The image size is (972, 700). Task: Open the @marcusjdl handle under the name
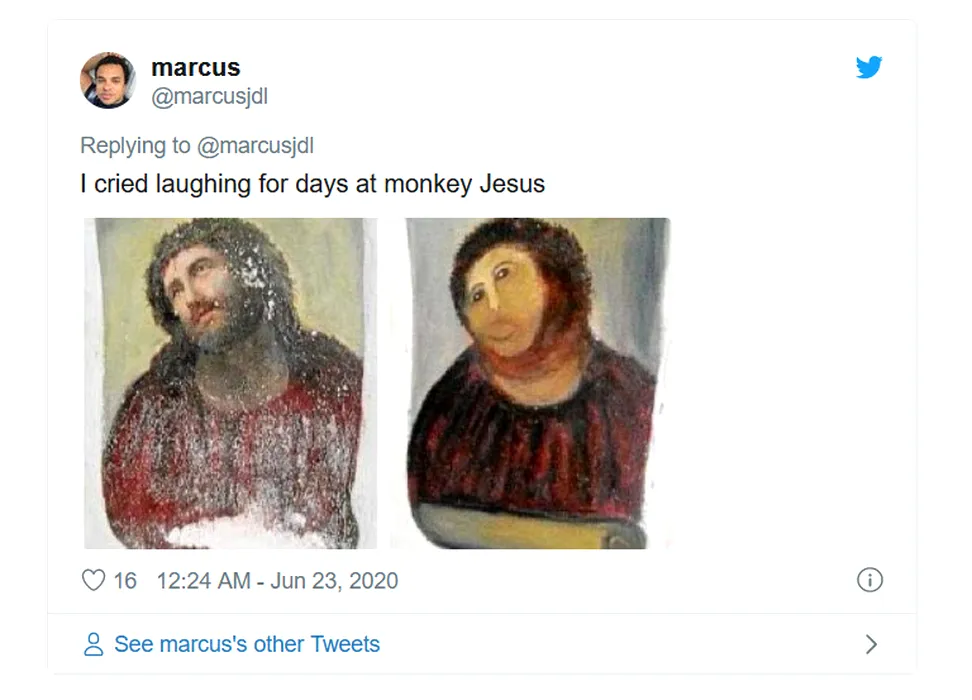[x=209, y=96]
